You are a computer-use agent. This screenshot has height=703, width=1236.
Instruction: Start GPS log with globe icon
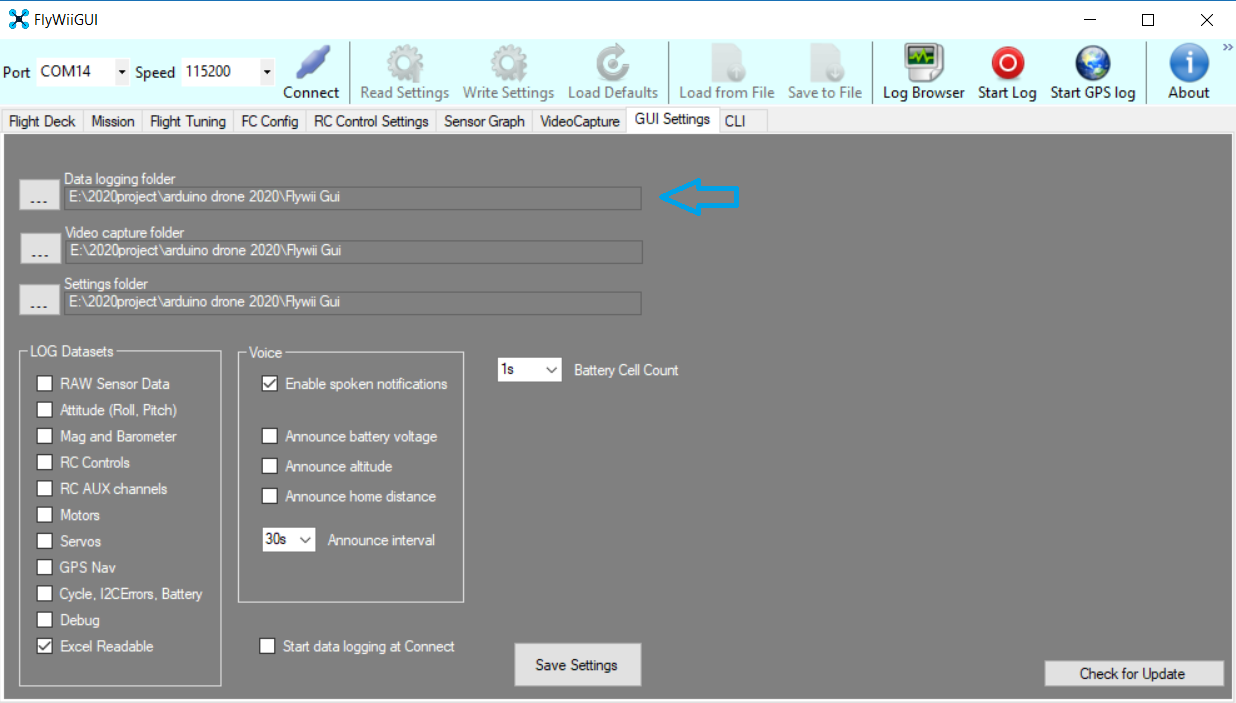click(x=1092, y=64)
